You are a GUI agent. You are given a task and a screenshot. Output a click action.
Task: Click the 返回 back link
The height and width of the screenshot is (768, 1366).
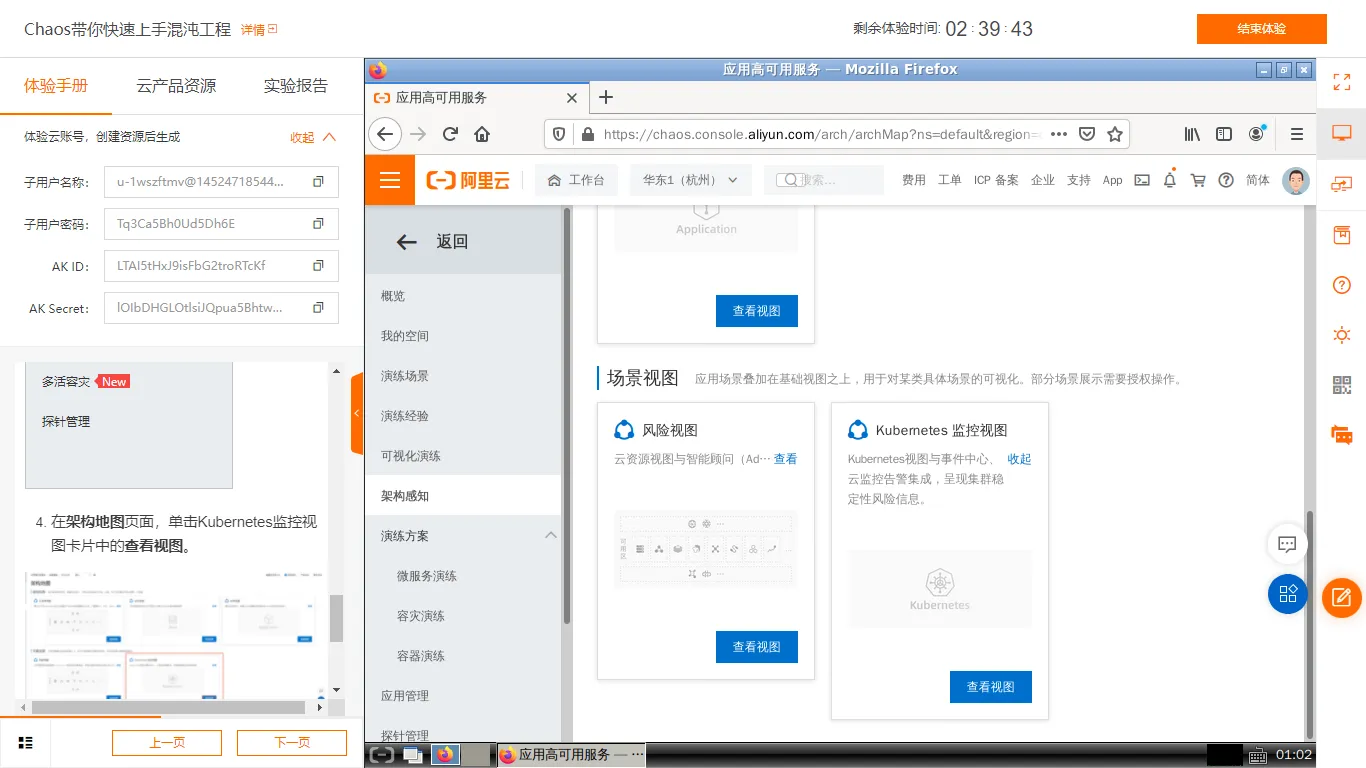click(433, 241)
